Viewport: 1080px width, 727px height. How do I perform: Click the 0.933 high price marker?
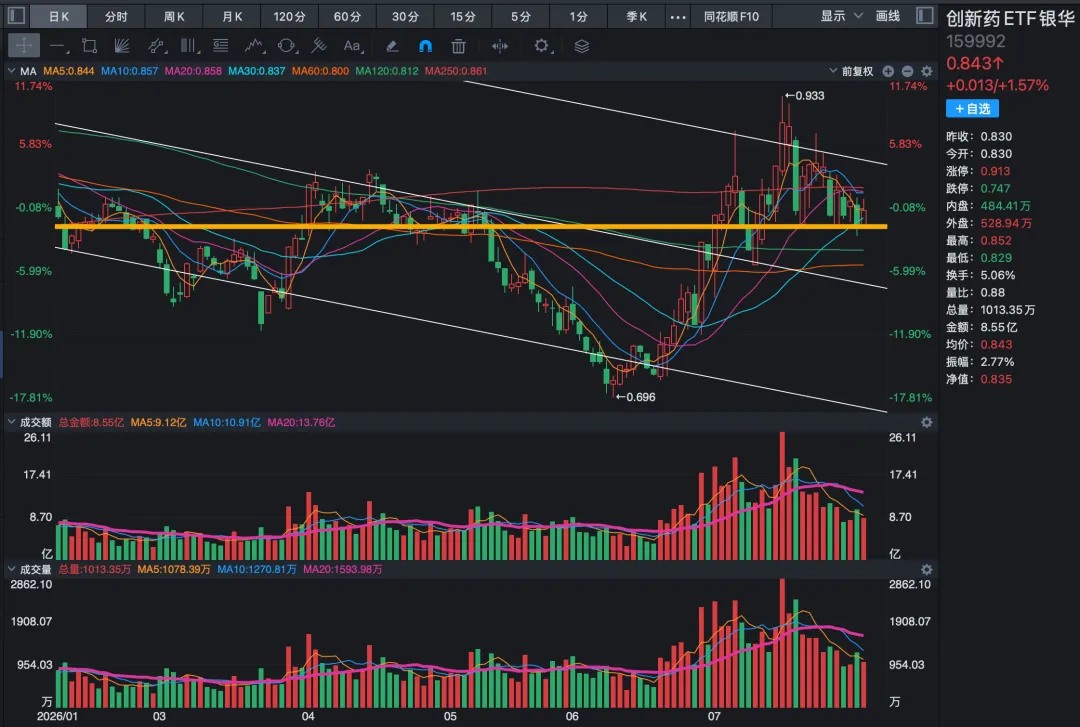(804, 96)
